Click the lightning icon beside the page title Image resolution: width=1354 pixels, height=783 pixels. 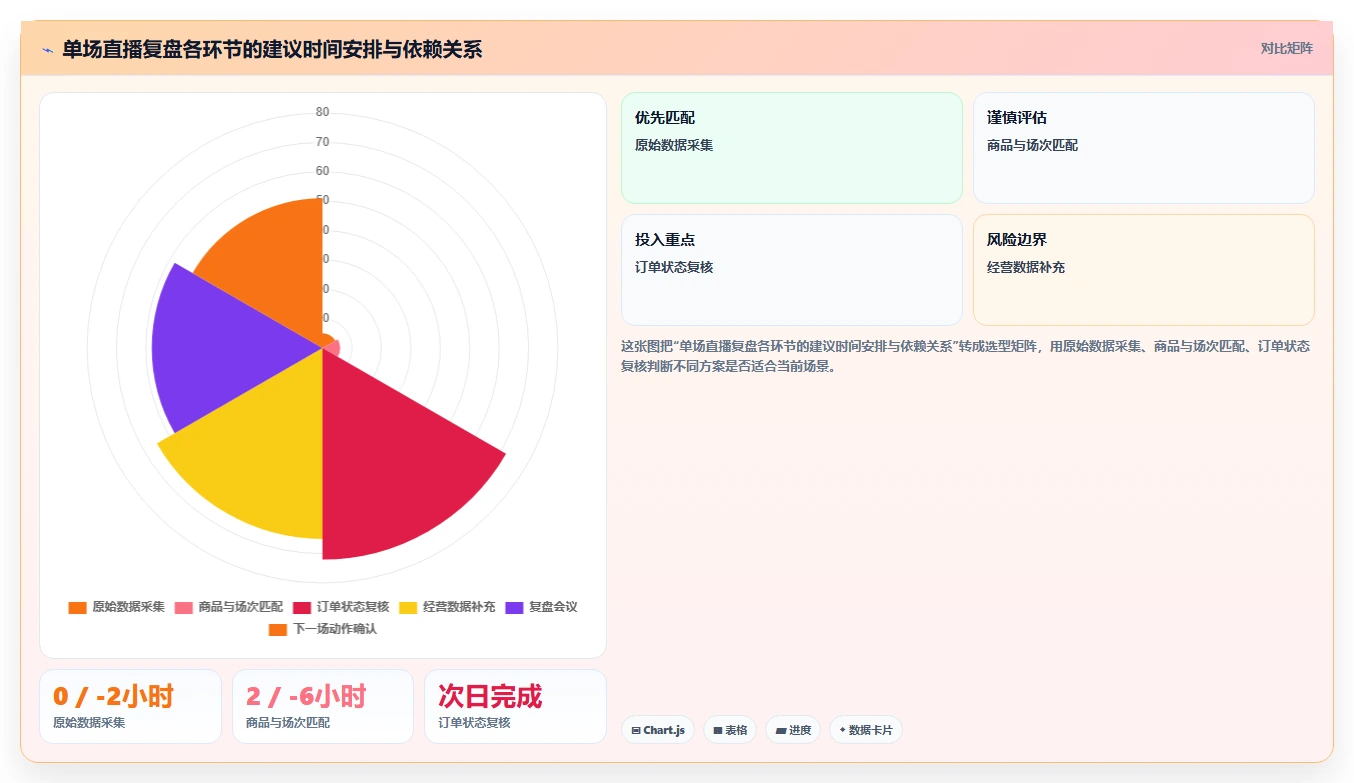[47, 50]
